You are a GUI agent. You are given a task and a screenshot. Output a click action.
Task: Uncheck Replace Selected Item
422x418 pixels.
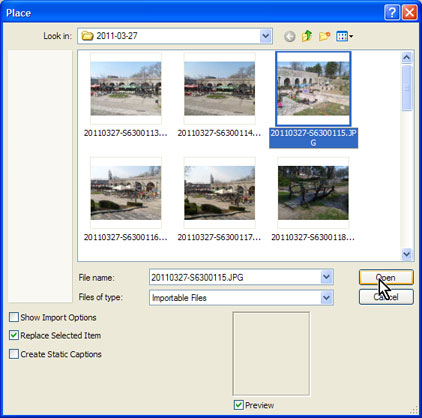point(14,335)
